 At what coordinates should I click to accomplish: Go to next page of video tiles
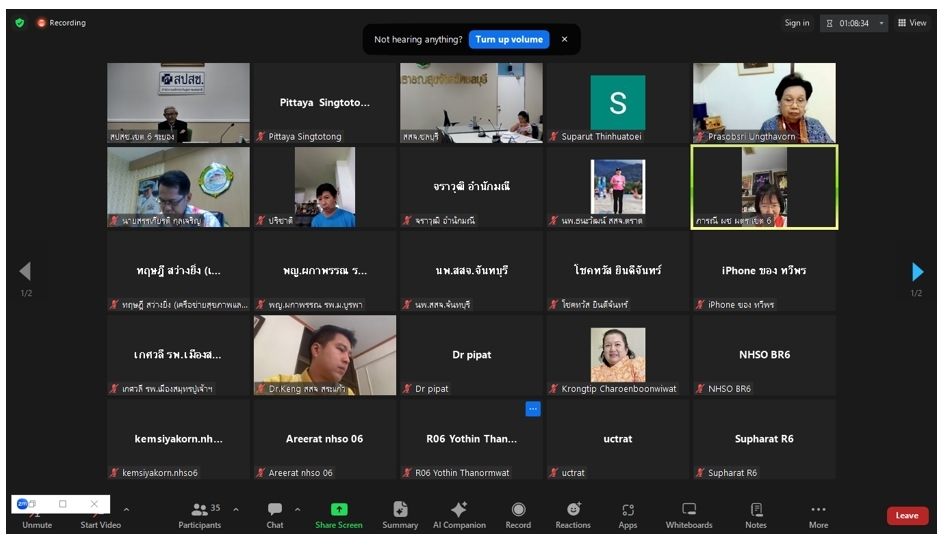pyautogui.click(x=917, y=272)
